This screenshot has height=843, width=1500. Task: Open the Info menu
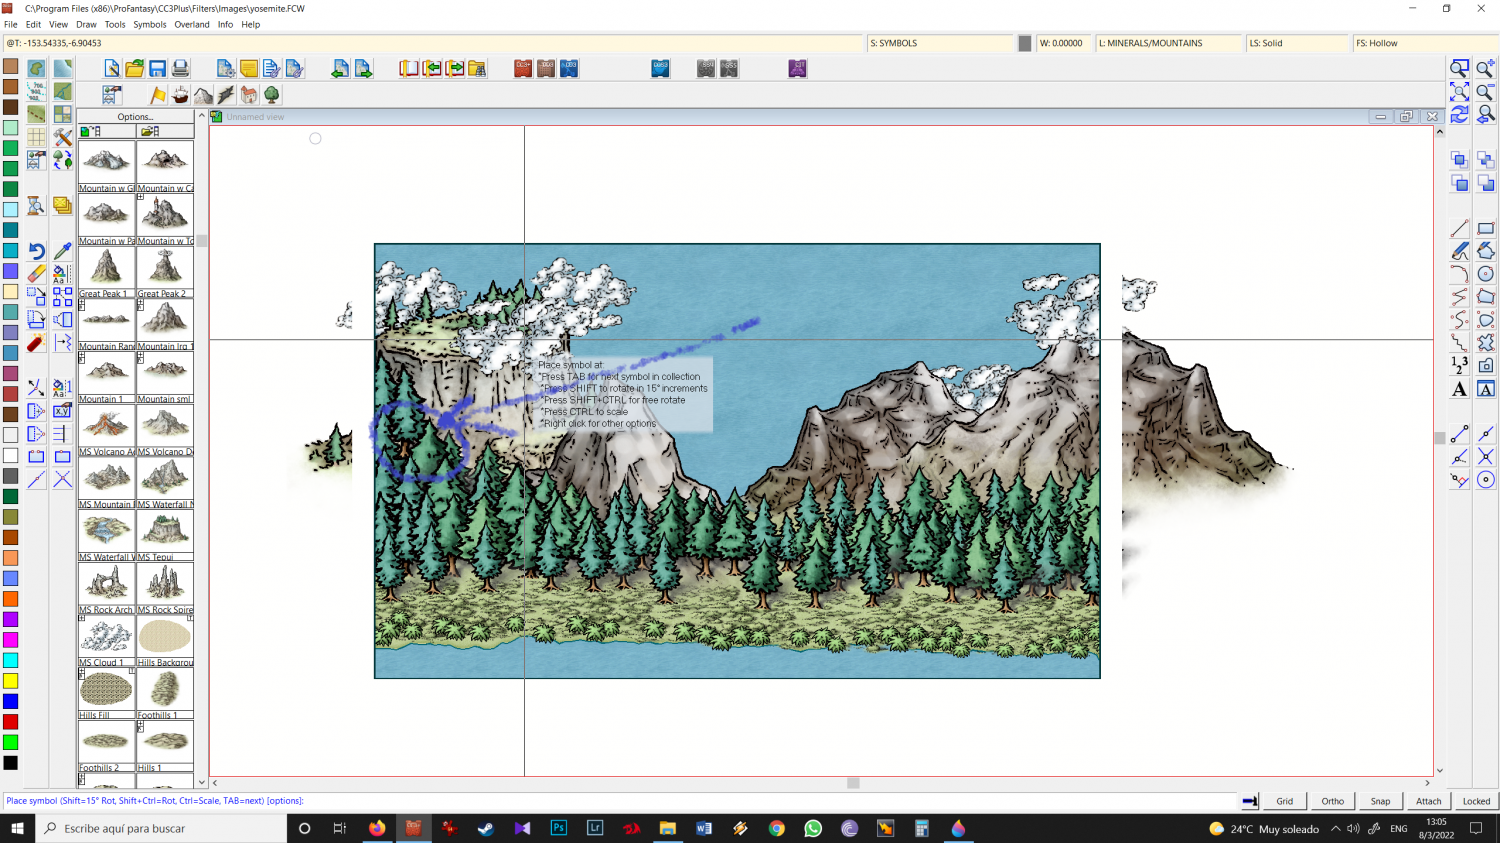[225, 24]
